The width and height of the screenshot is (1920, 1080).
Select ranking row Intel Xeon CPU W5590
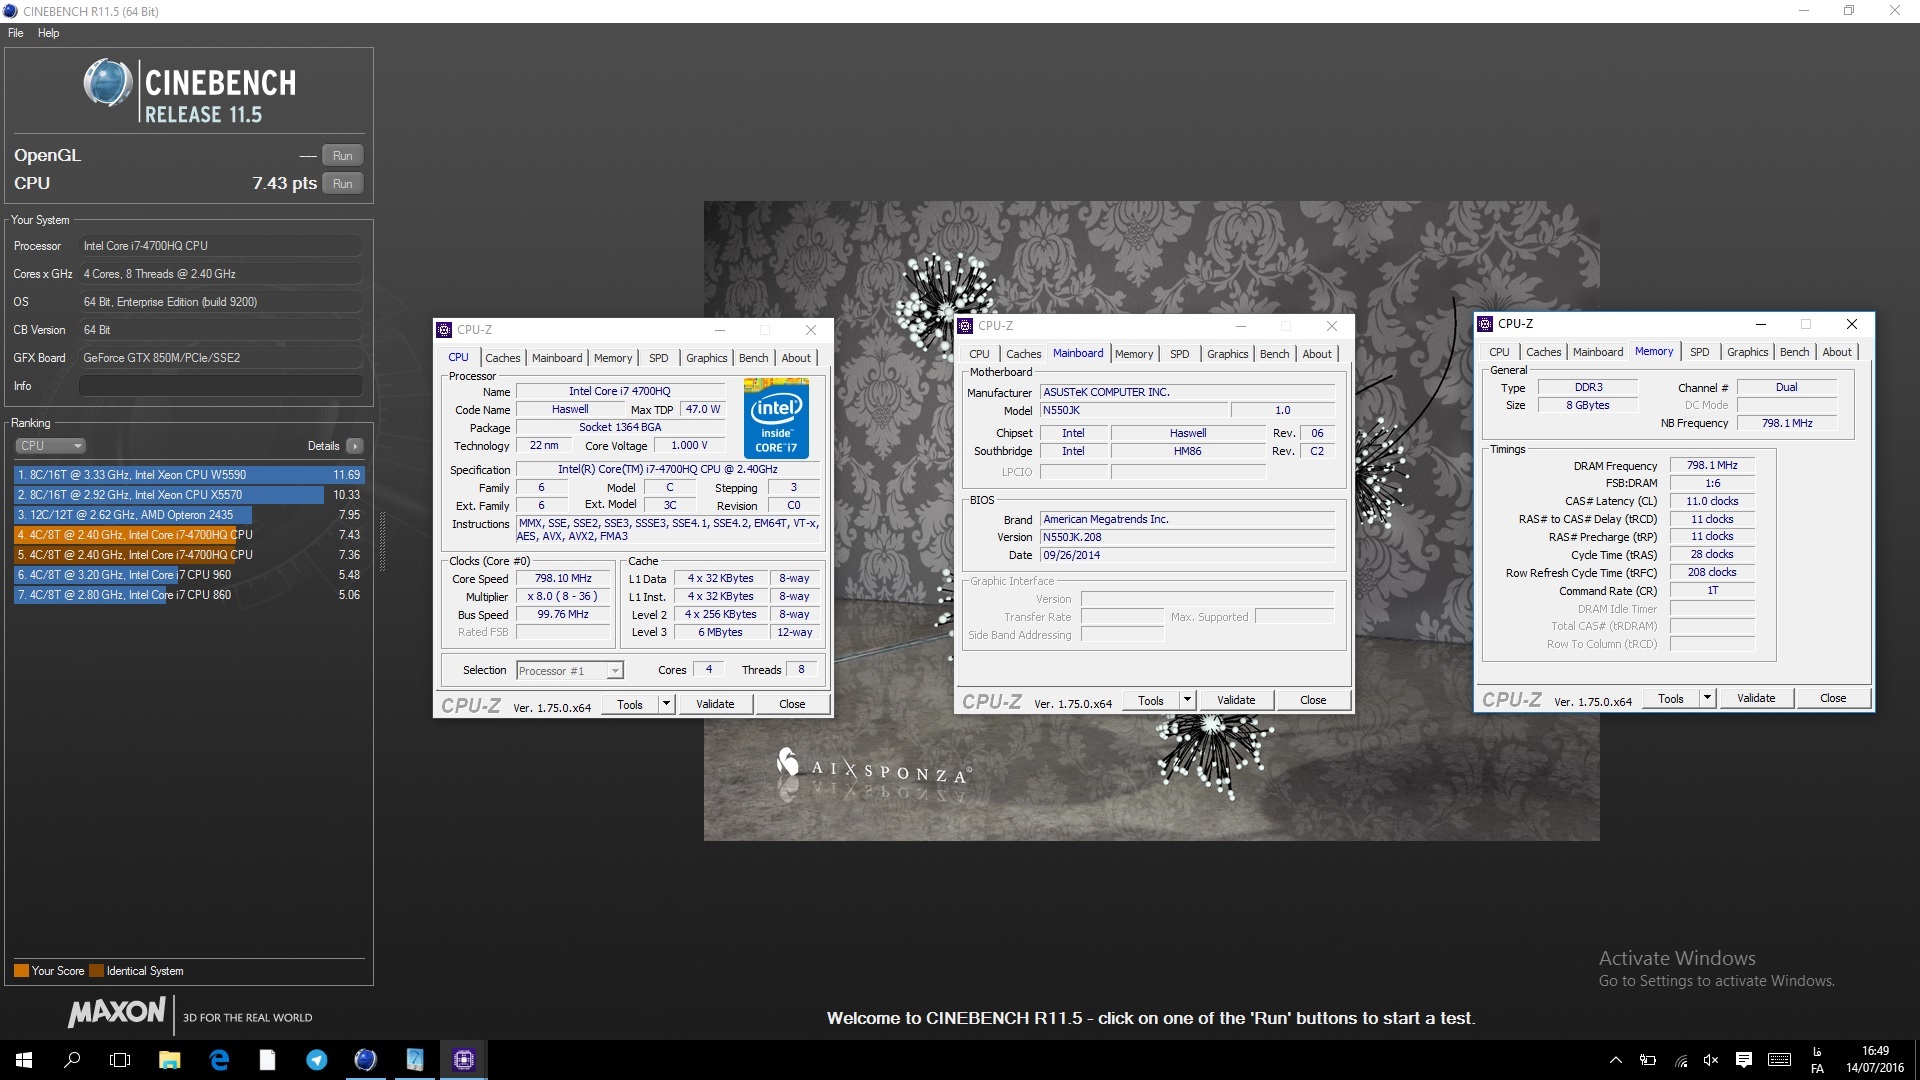[189, 475]
